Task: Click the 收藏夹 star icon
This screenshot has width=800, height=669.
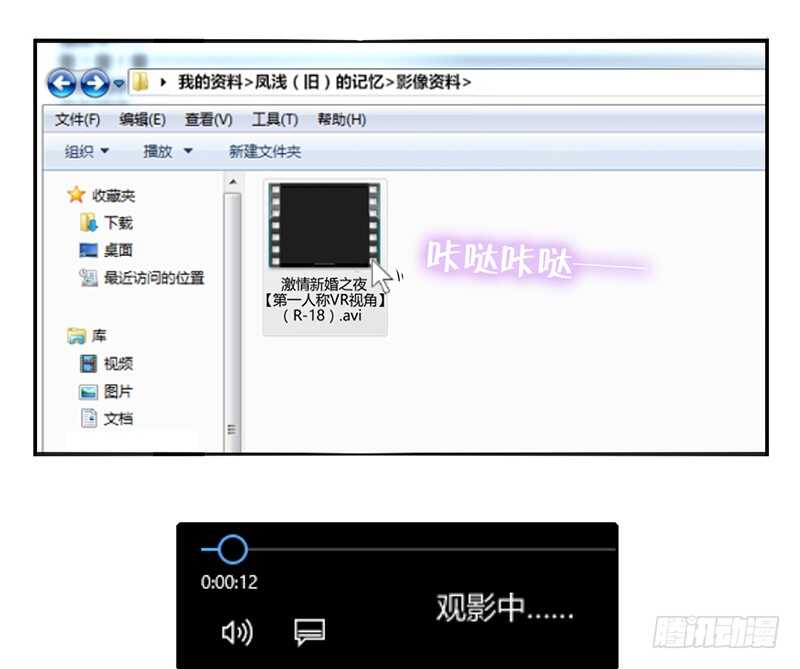Action: (x=76, y=194)
